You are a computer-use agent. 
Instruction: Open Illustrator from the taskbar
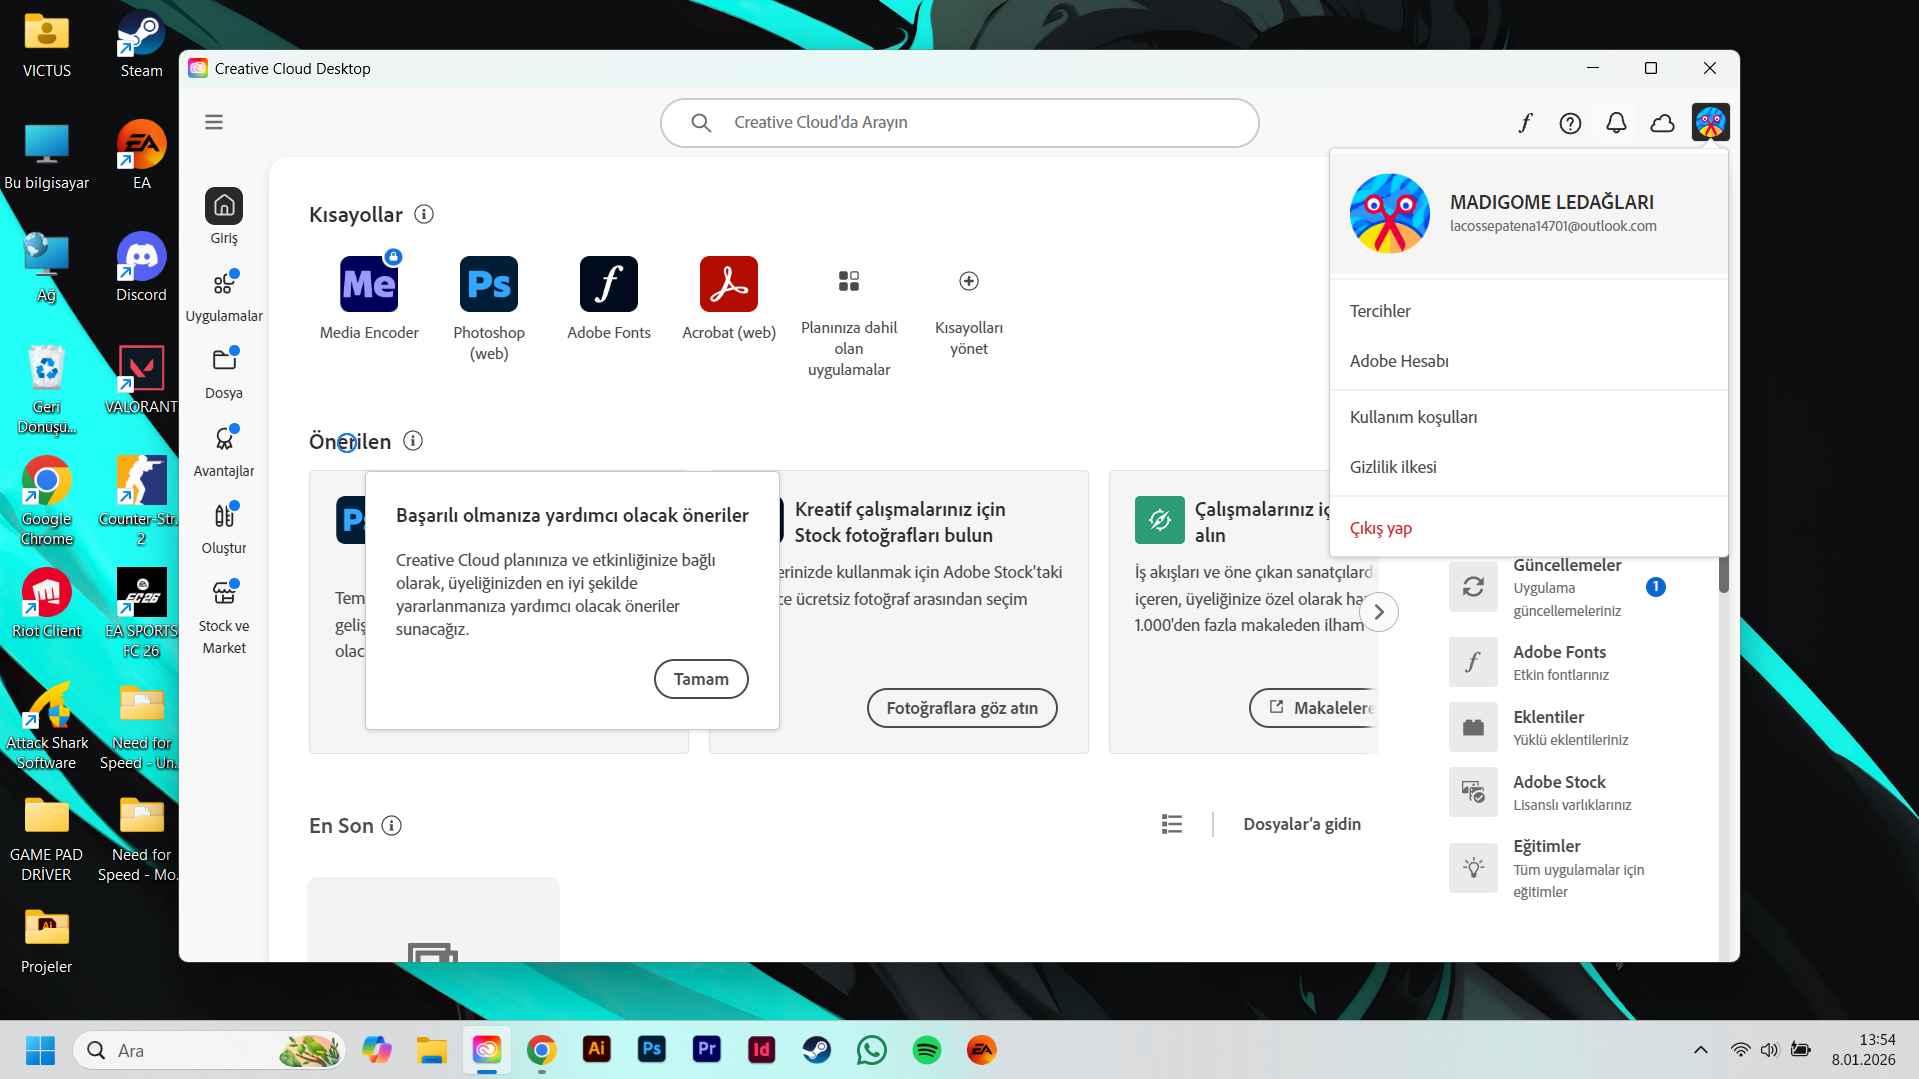597,1050
